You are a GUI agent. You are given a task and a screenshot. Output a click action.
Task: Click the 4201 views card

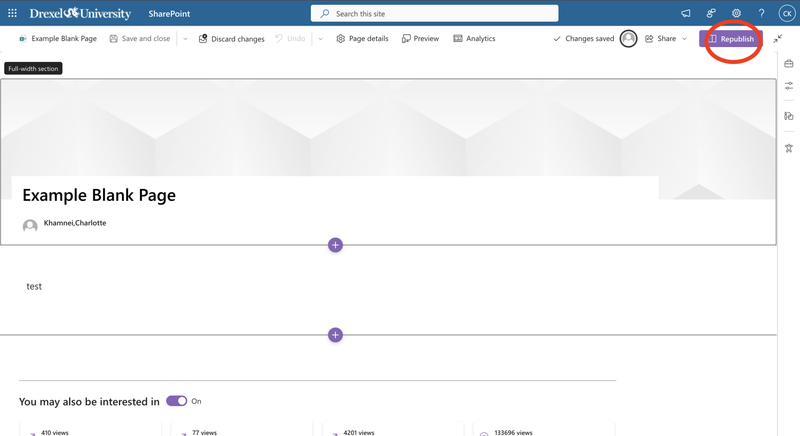[393, 429]
